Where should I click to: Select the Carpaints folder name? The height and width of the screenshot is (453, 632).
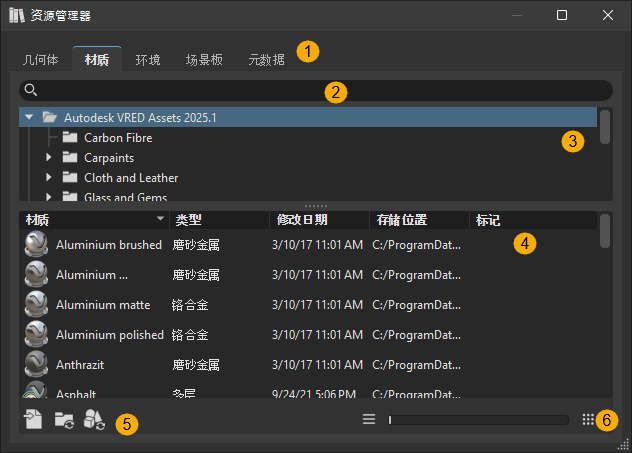109,158
